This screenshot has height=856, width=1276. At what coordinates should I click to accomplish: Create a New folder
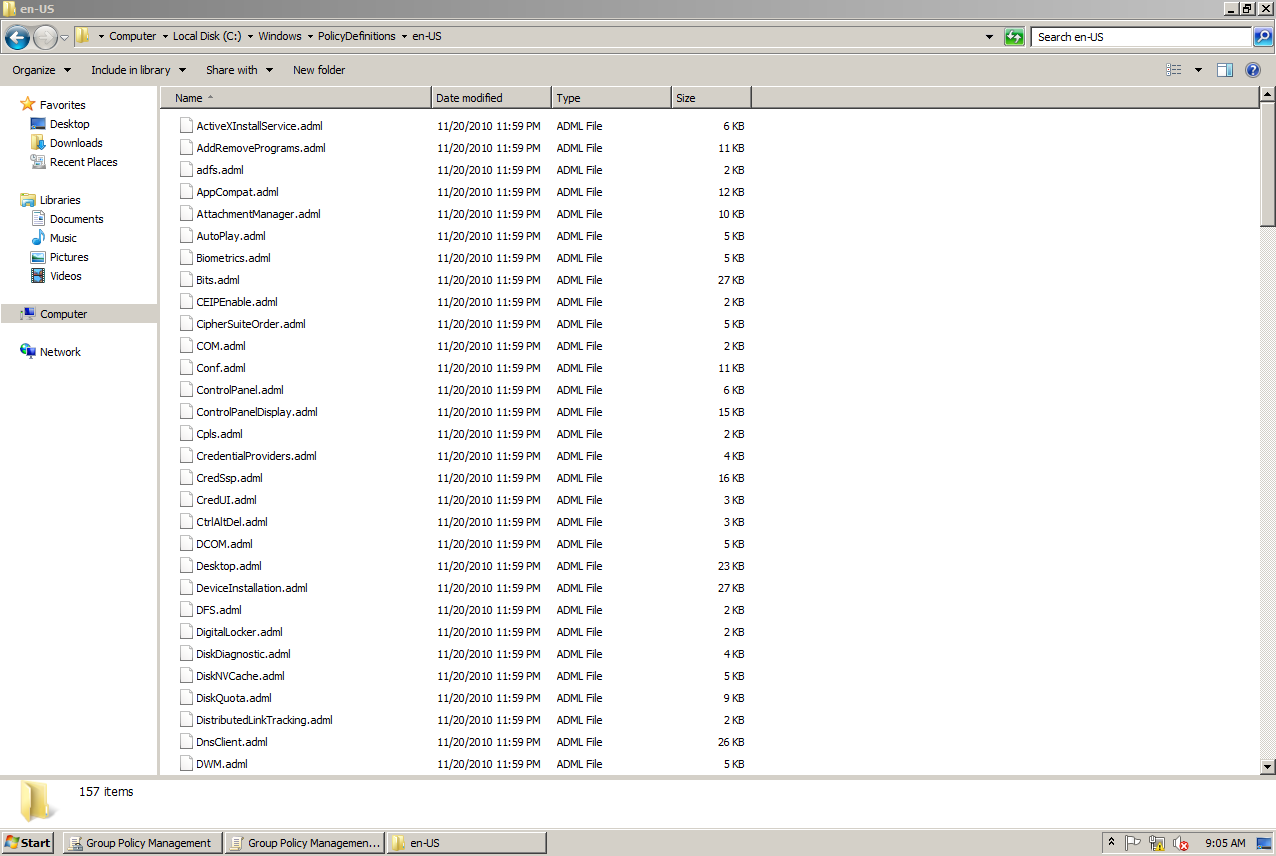coord(319,69)
